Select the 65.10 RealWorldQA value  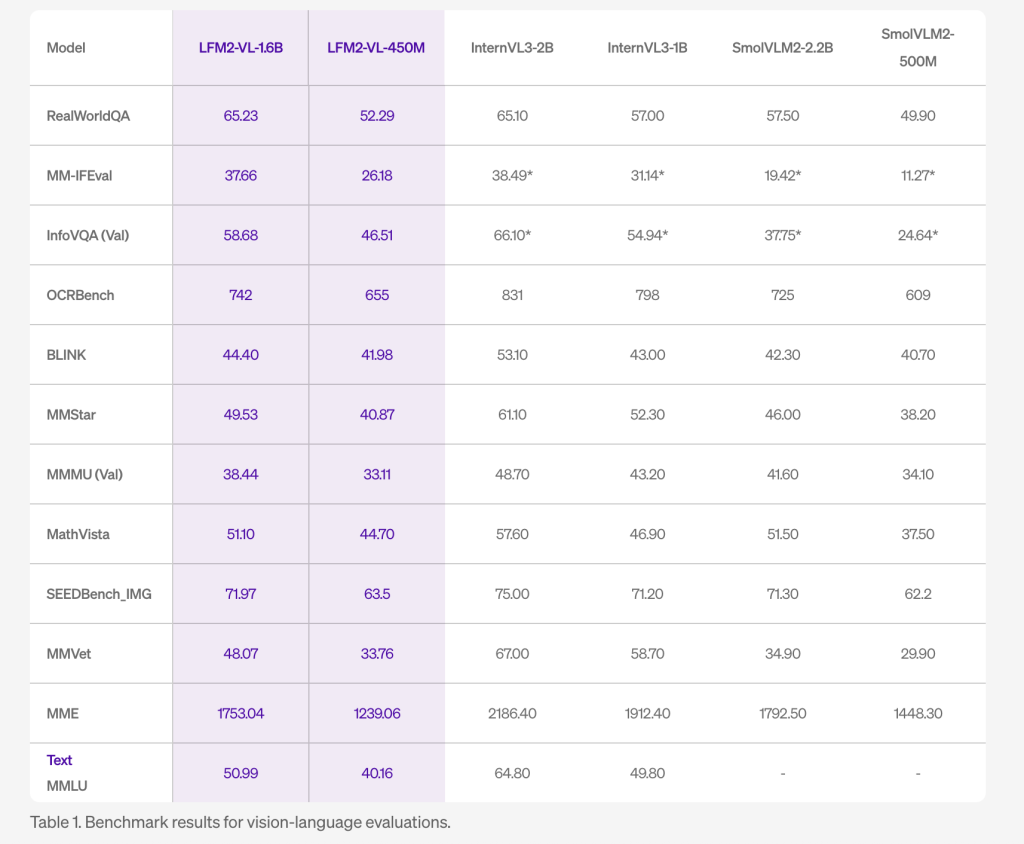click(512, 116)
